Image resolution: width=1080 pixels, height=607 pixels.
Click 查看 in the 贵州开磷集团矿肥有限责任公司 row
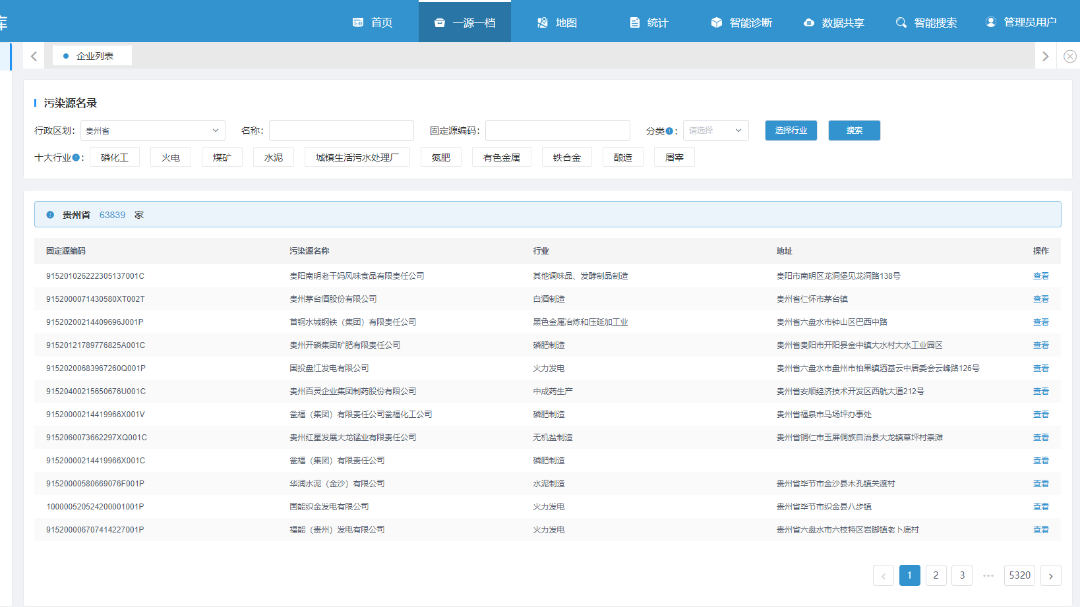(1041, 345)
